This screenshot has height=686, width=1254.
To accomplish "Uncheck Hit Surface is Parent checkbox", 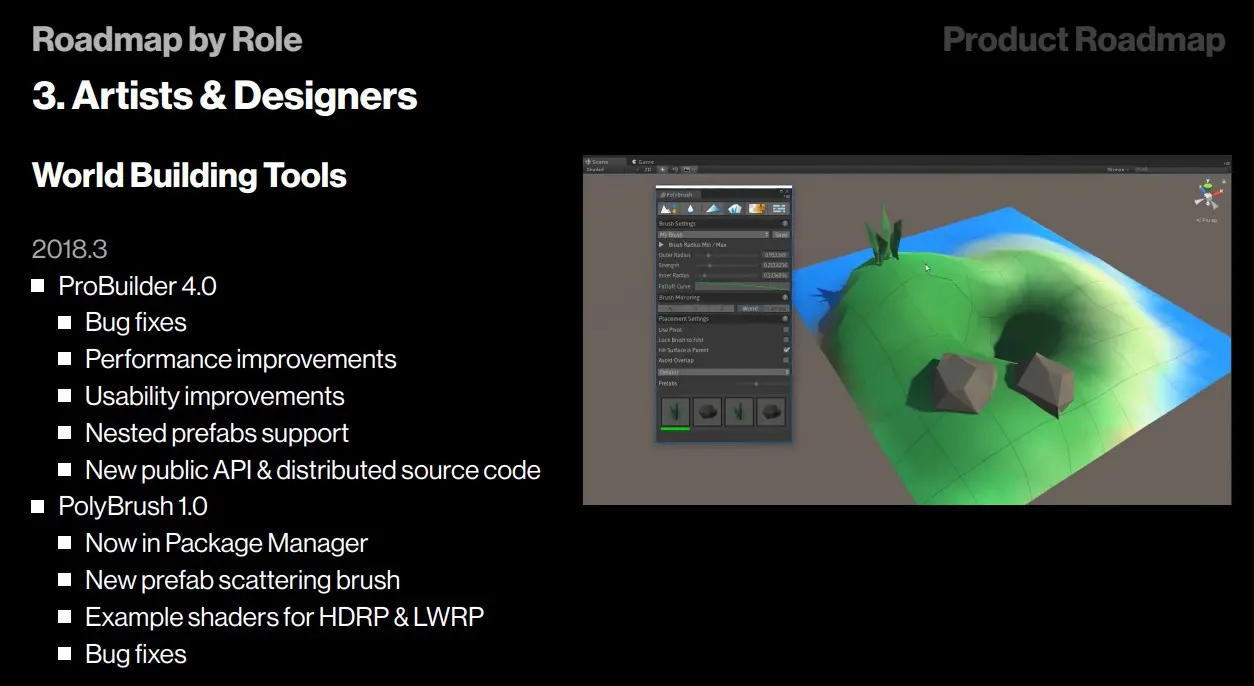I will coord(786,350).
